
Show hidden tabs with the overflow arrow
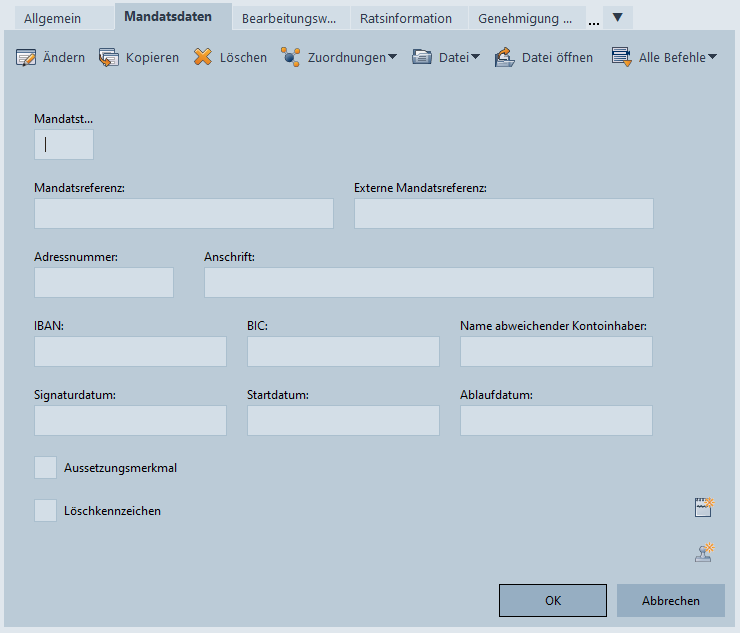[x=617, y=18]
